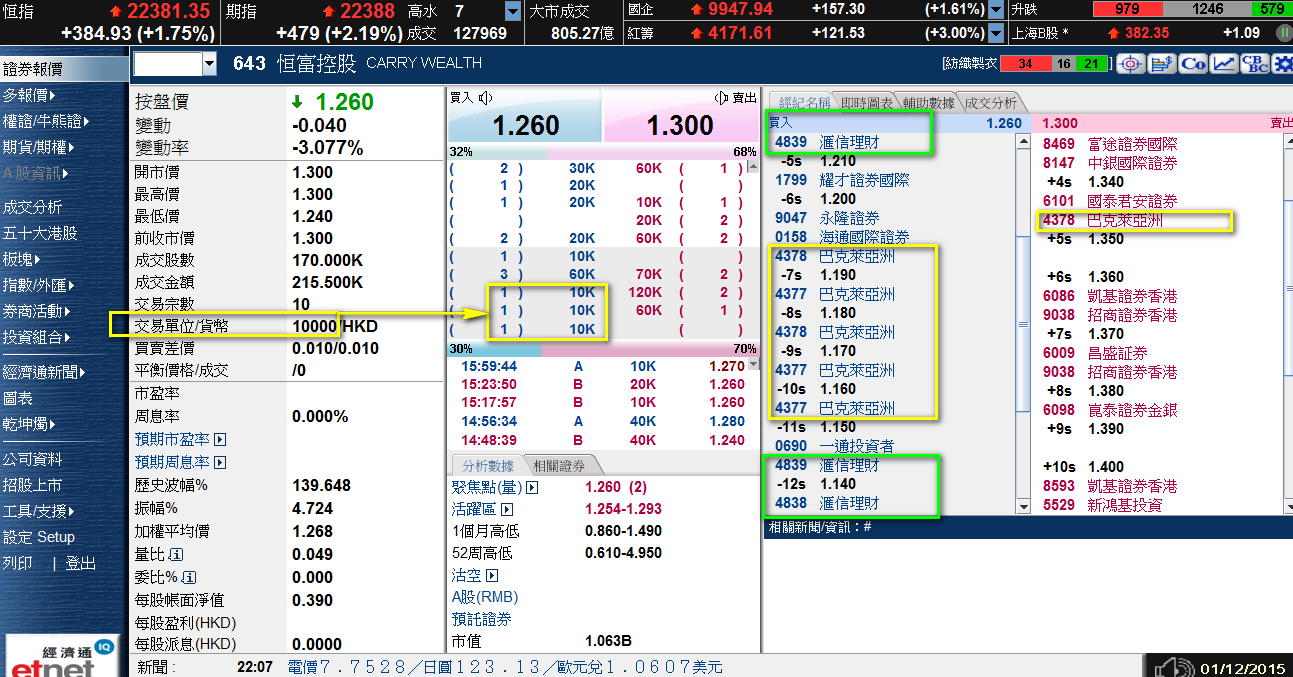This screenshot has width=1293, height=677.
Task: Switch to 成交分析 tab in broker panel
Action: click(x=990, y=103)
